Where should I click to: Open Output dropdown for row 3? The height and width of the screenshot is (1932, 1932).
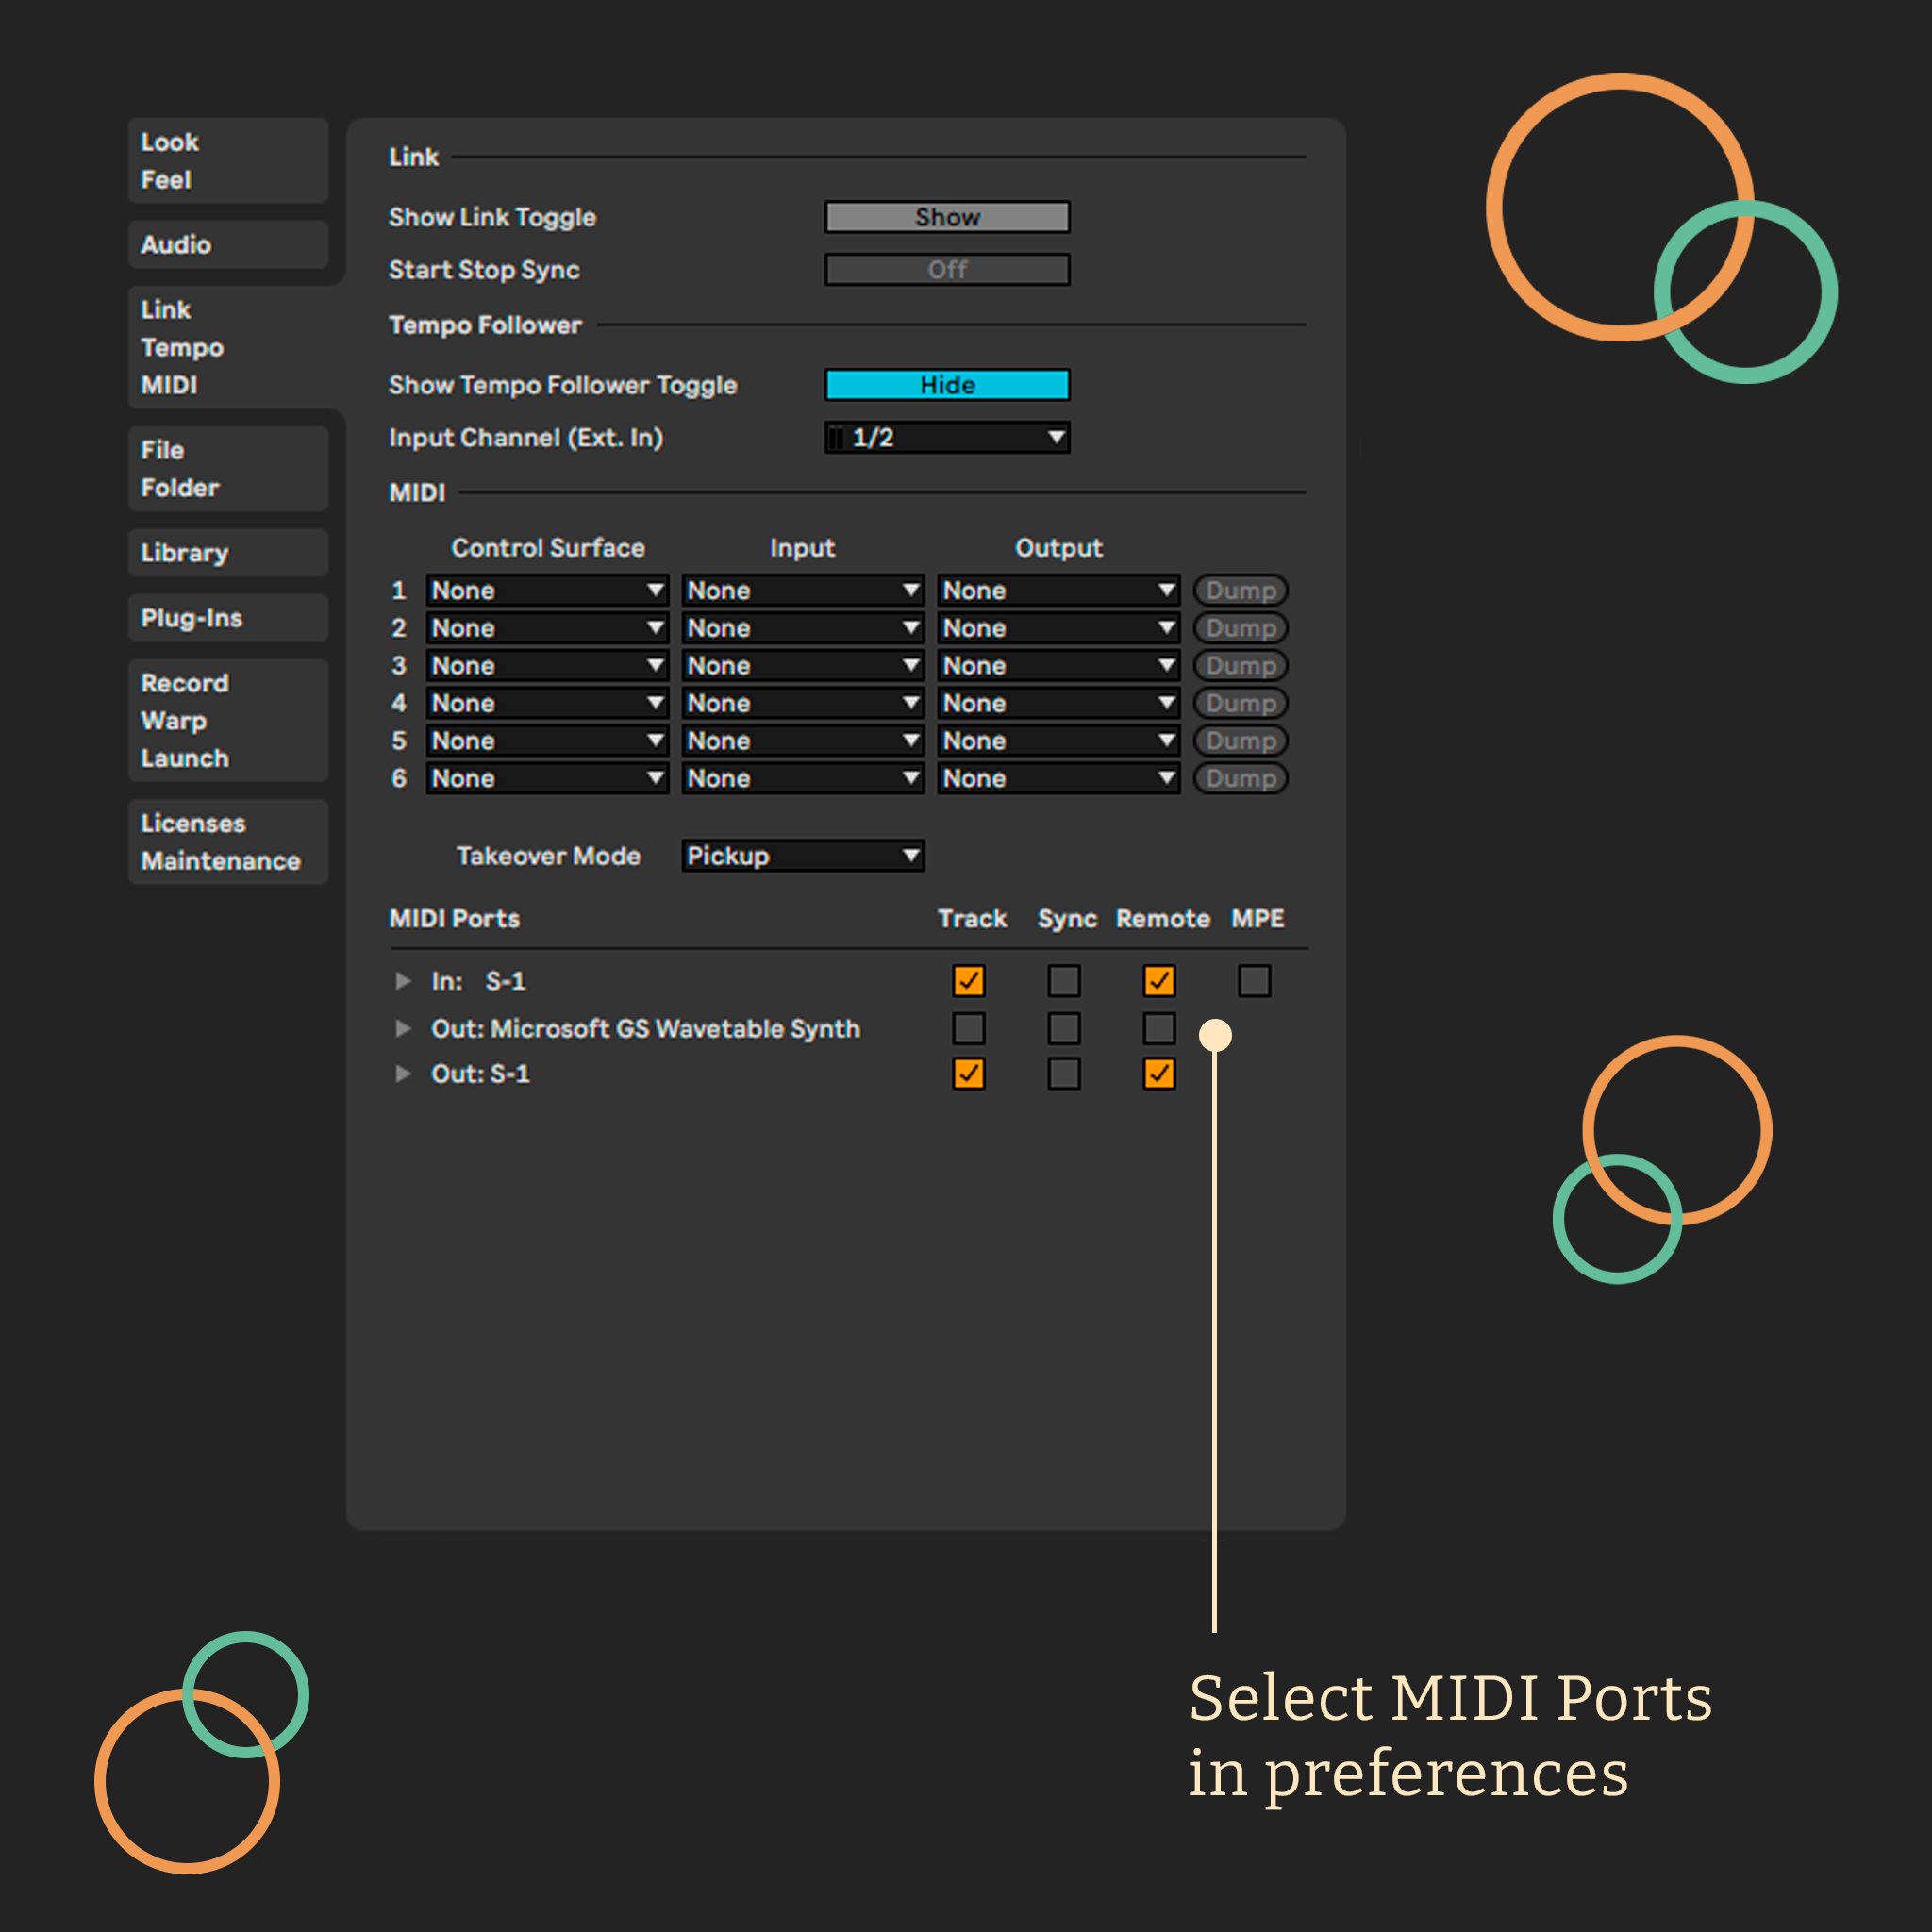coord(1058,665)
